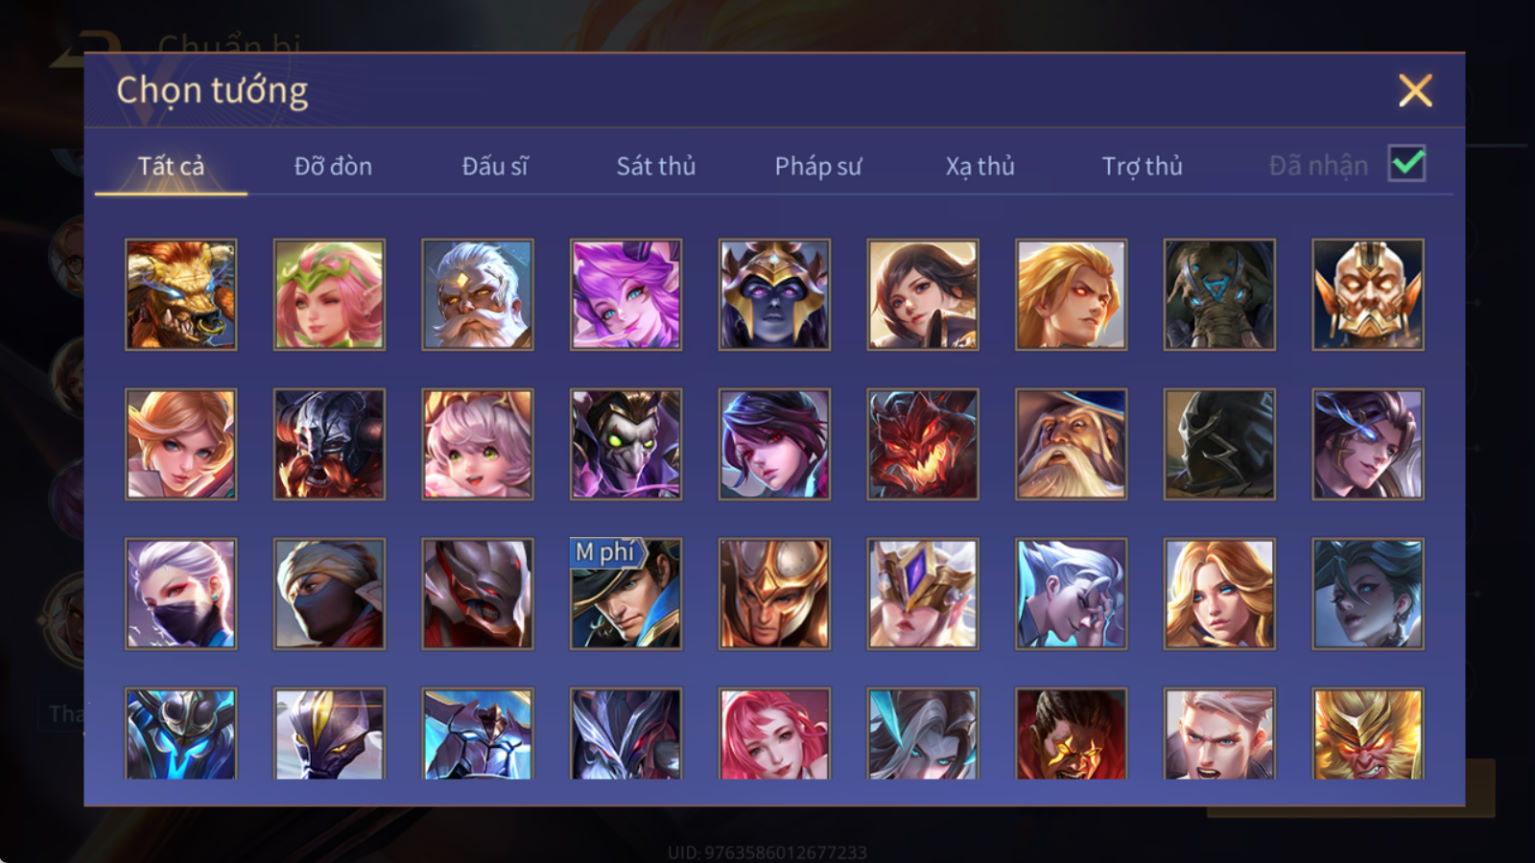
Task: Select the wizard with hat and long beard
Action: 1071,444
